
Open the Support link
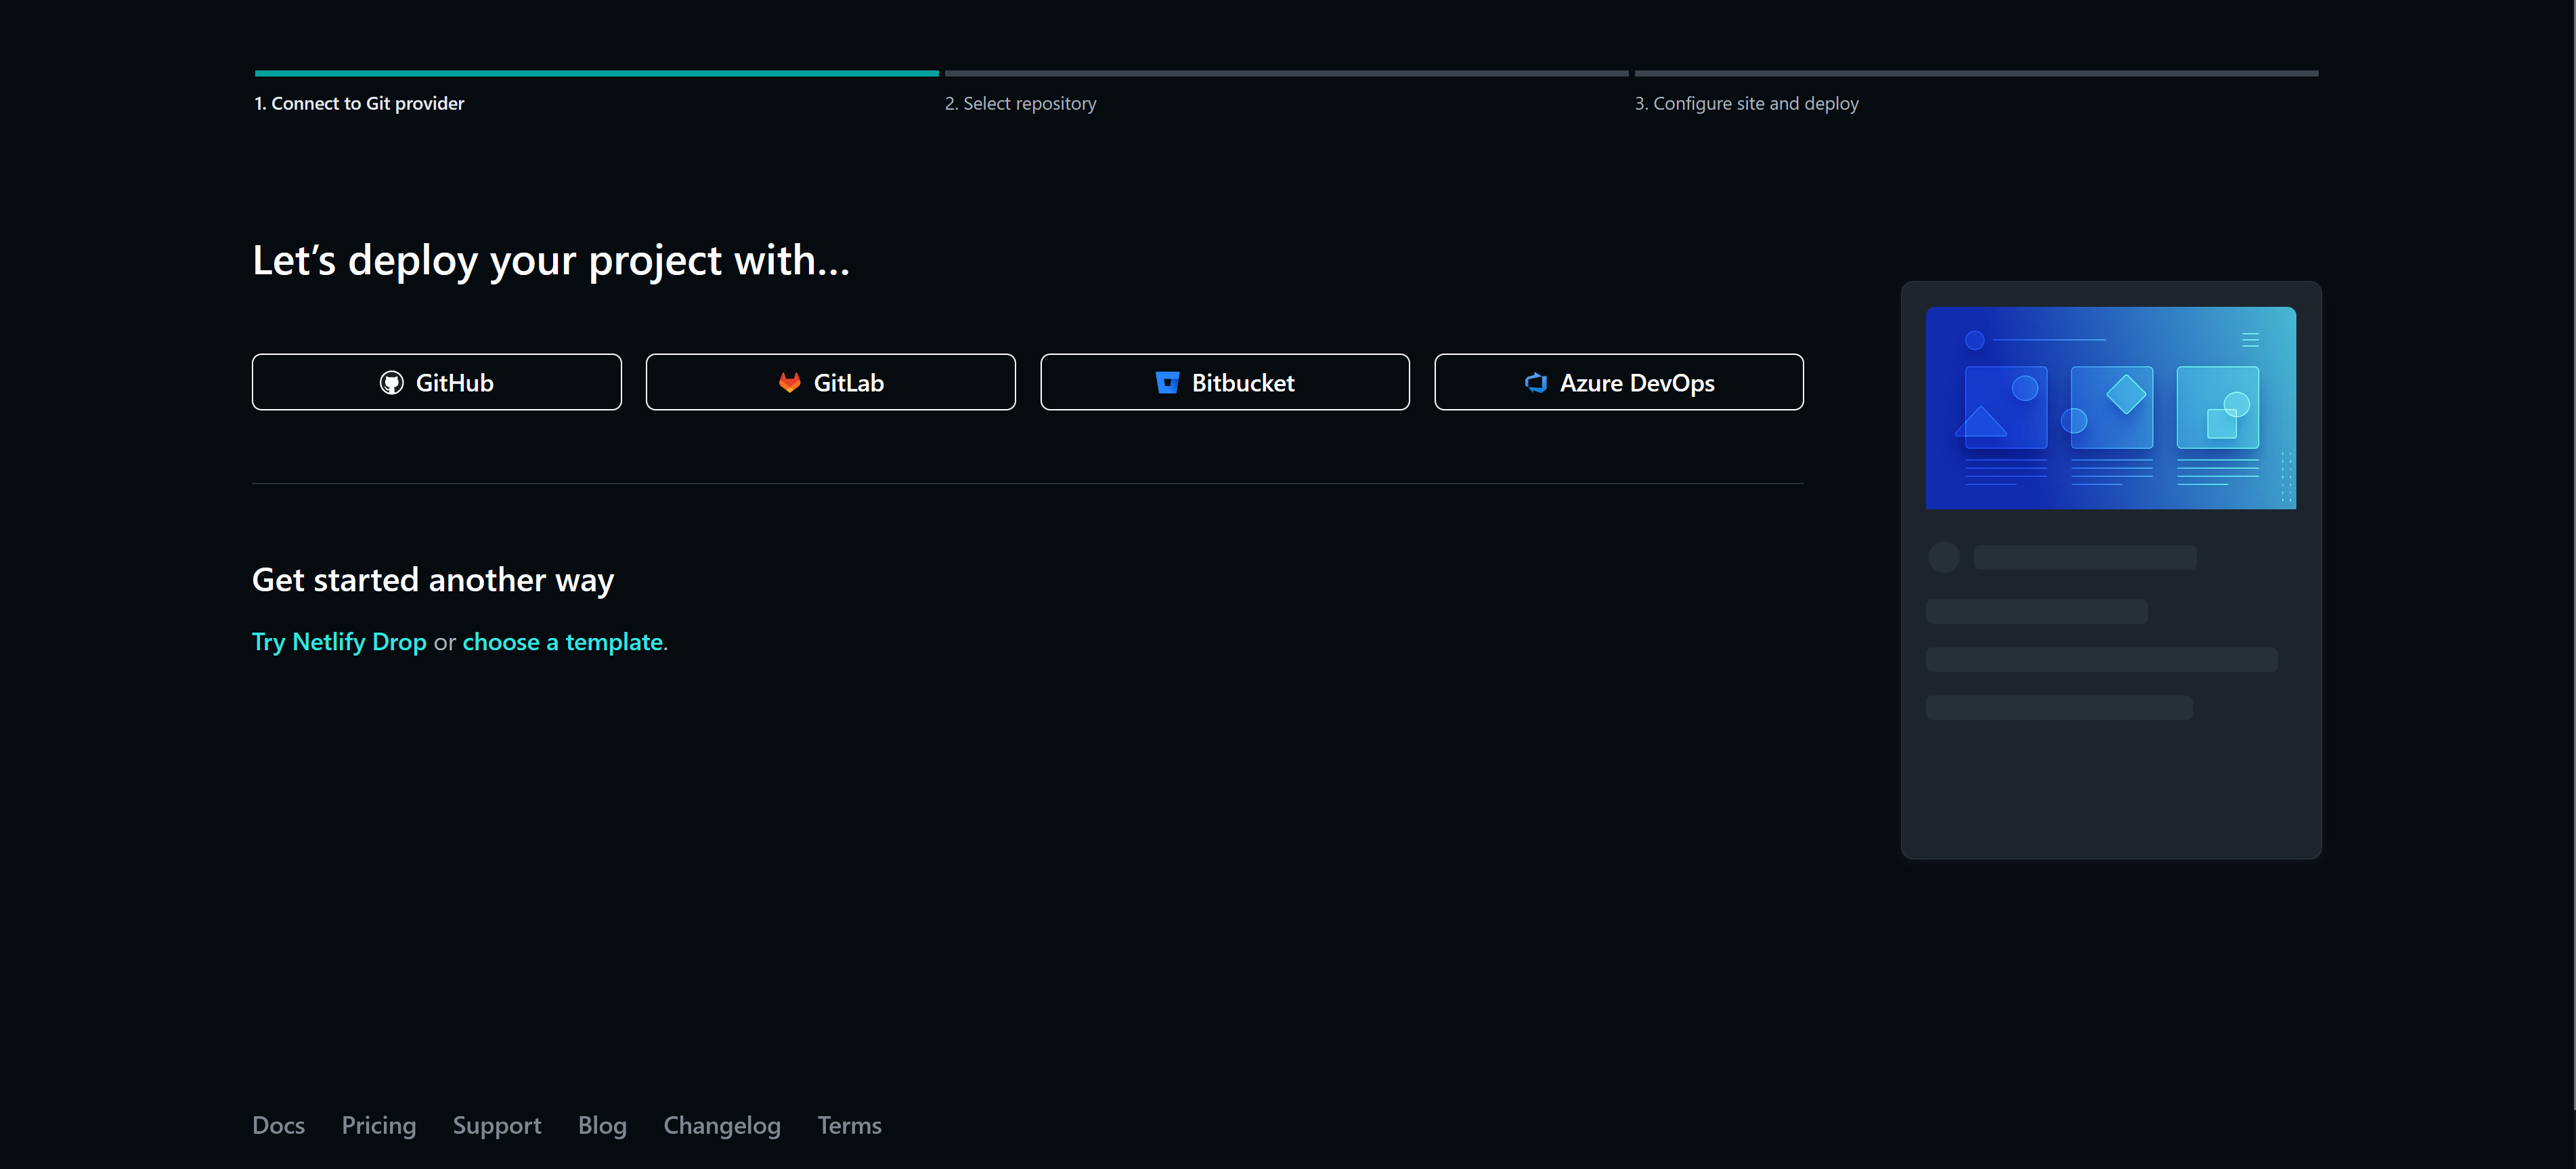click(x=497, y=1125)
